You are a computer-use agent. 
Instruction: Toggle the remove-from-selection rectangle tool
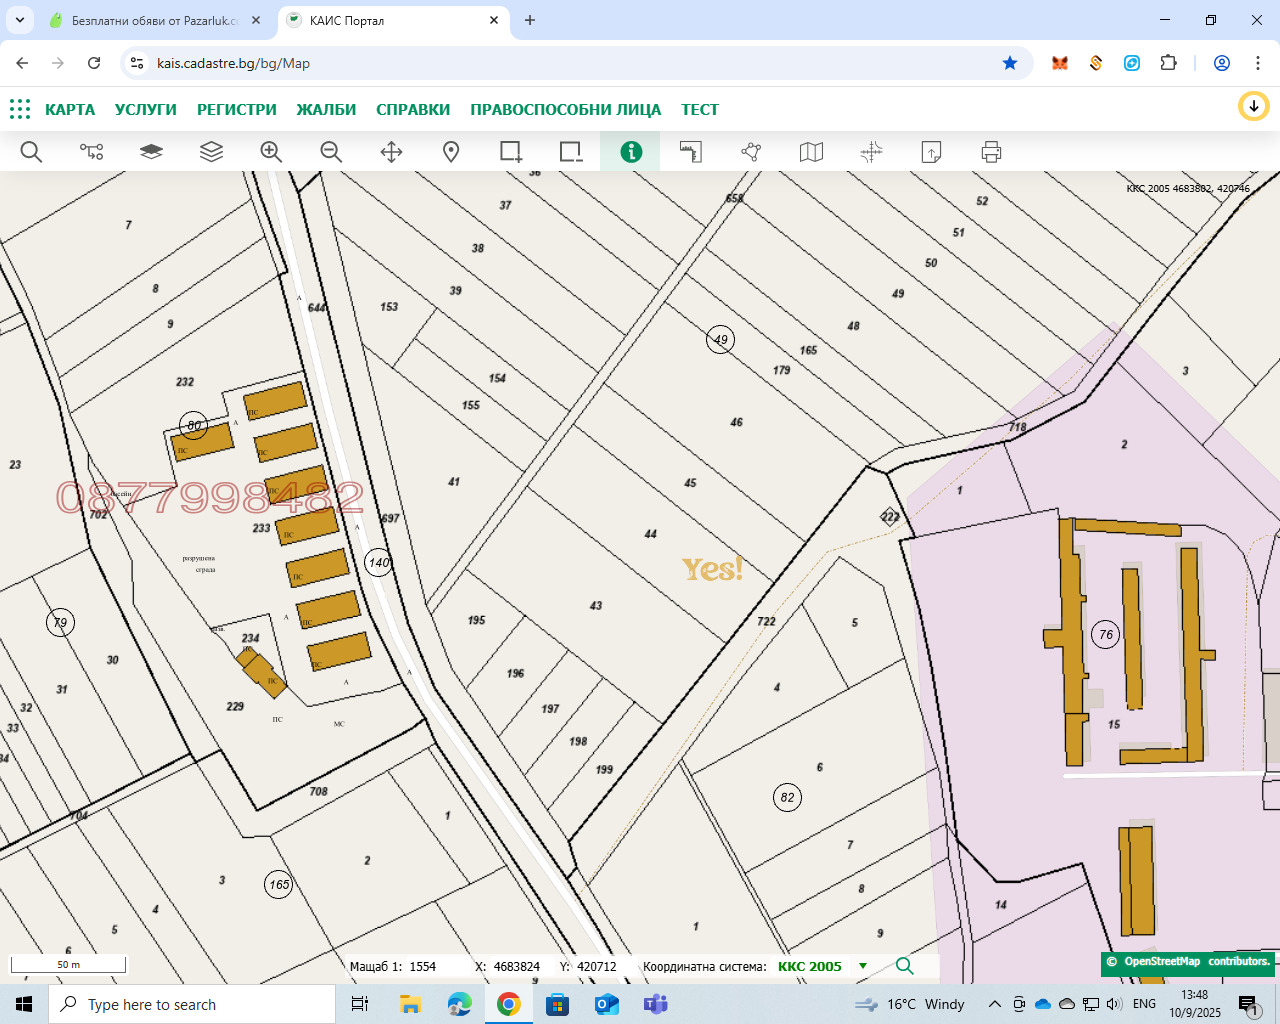pos(570,152)
